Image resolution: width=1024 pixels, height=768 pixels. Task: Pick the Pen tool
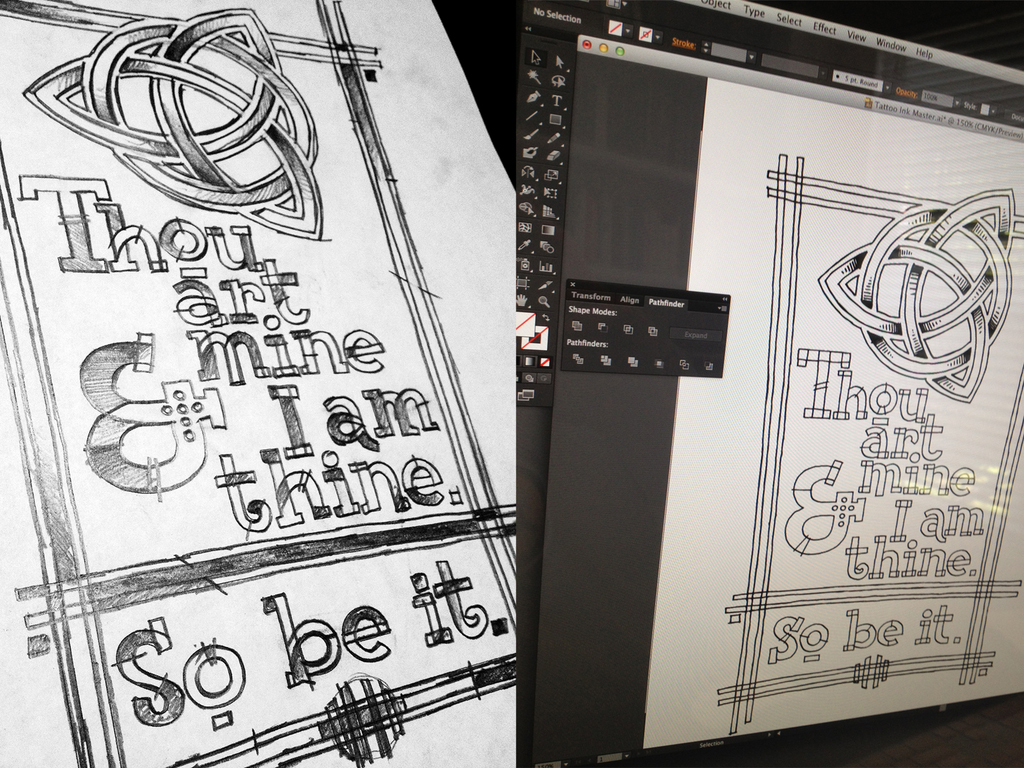point(533,98)
